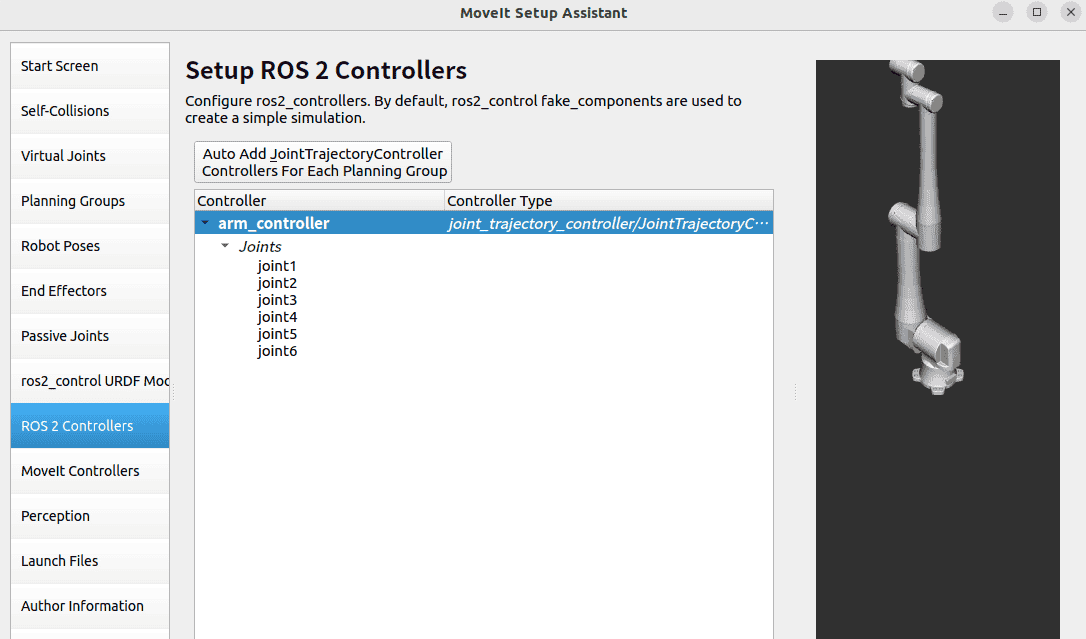
Task: Collapse the Joints subtree arrow
Action: point(225,247)
